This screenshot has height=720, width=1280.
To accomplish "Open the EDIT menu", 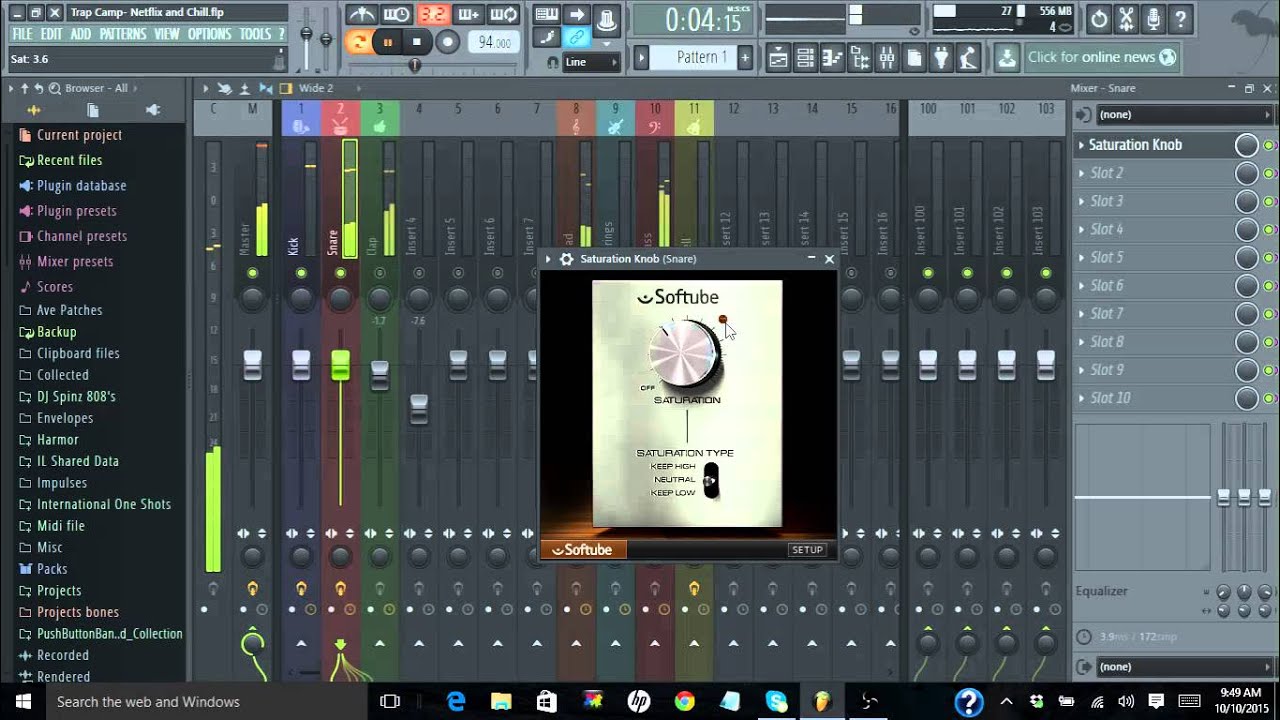I will click(x=51, y=34).
